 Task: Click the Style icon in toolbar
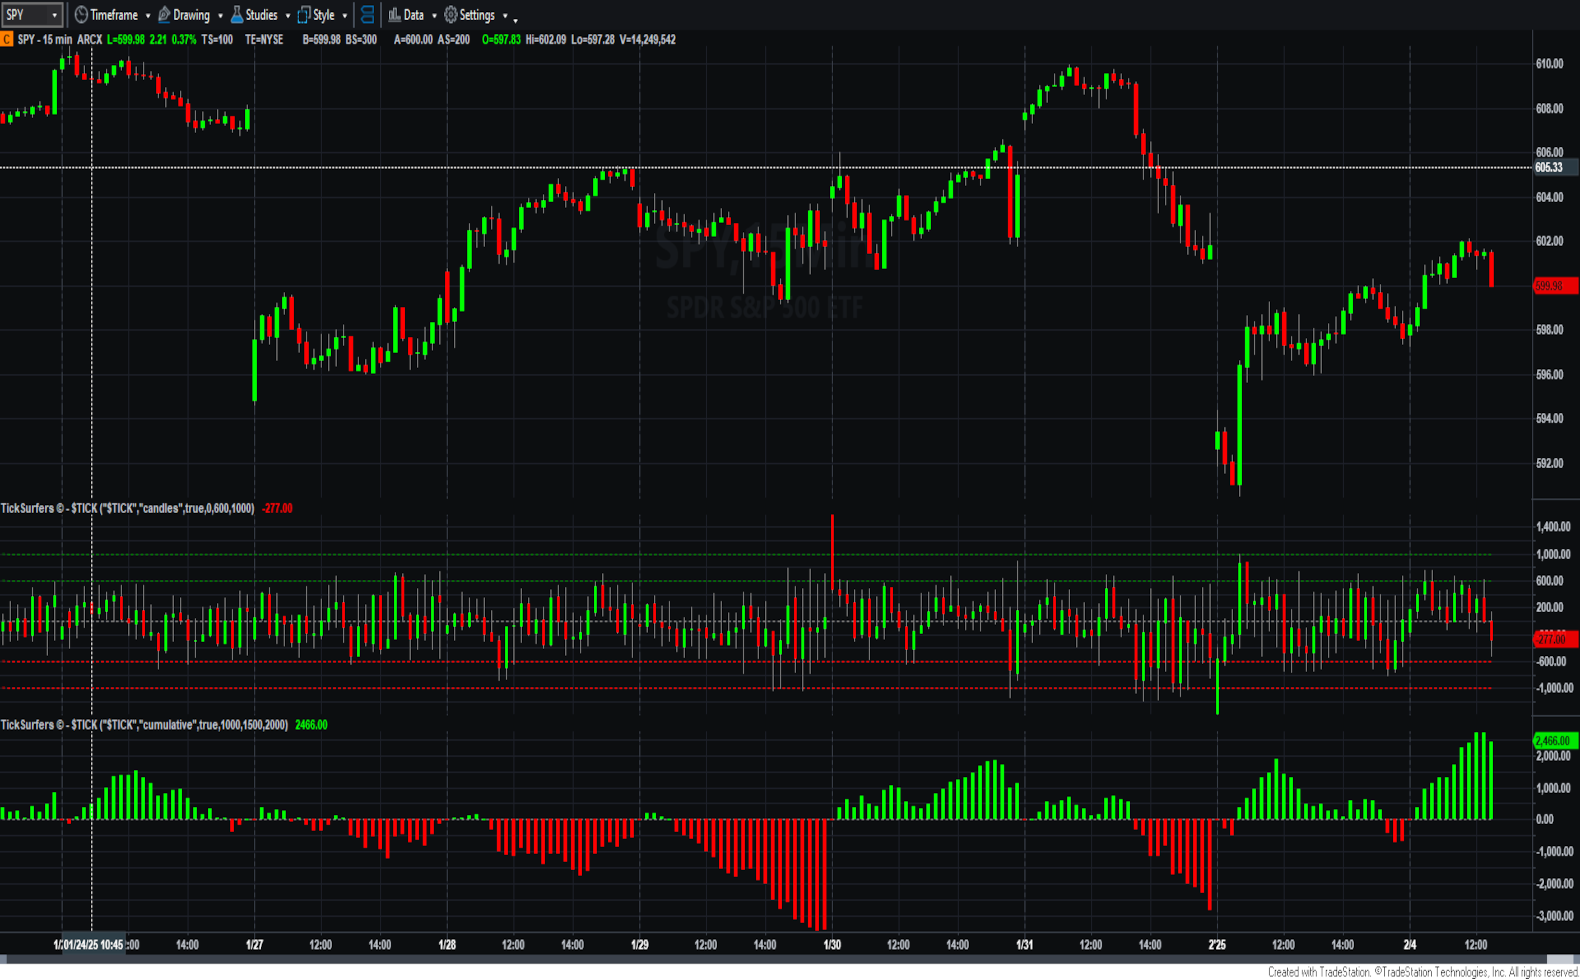304,15
